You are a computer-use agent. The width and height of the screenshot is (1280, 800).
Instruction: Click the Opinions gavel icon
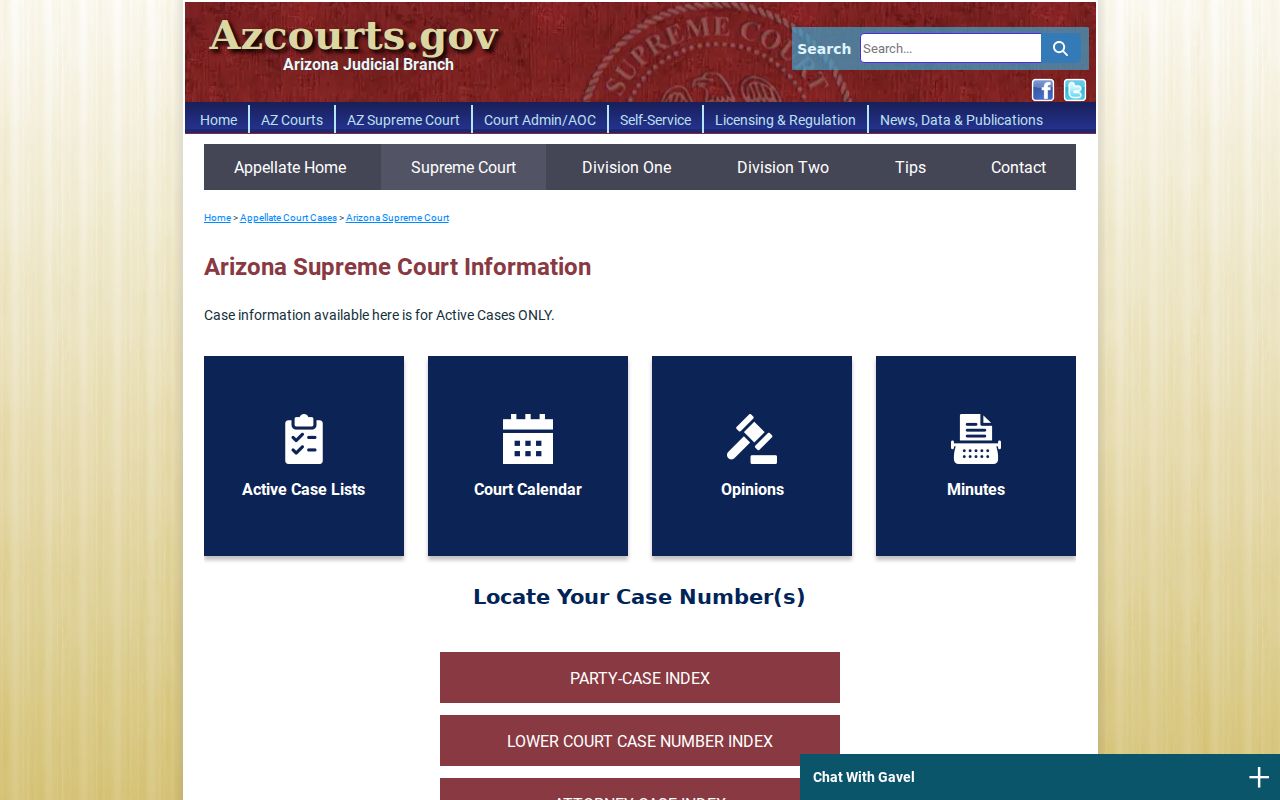point(752,439)
